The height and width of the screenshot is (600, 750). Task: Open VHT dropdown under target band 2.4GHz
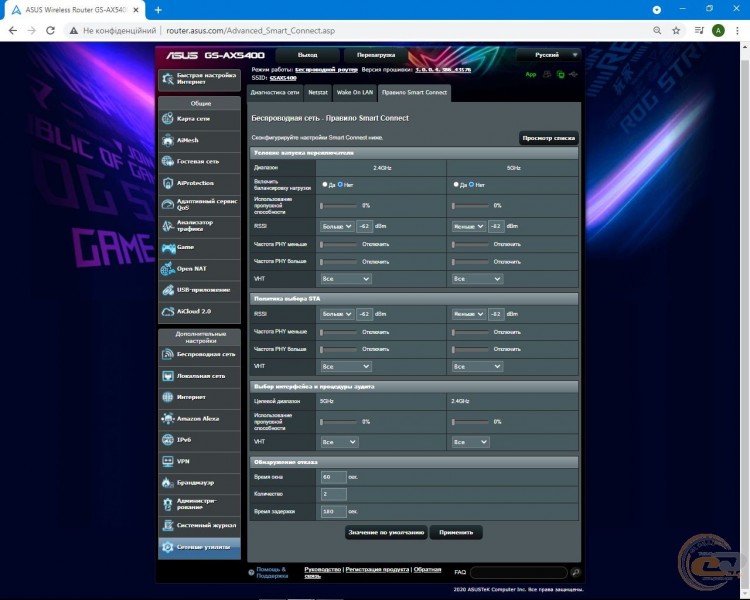(x=470, y=442)
